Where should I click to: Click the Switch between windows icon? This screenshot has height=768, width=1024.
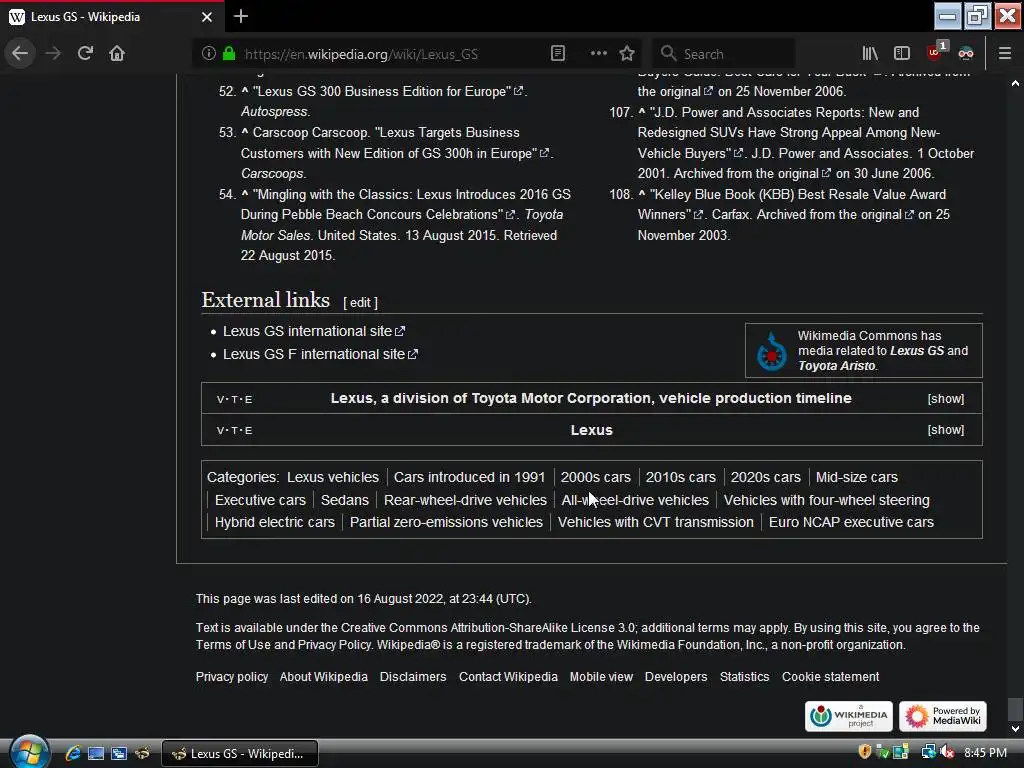[x=119, y=754]
